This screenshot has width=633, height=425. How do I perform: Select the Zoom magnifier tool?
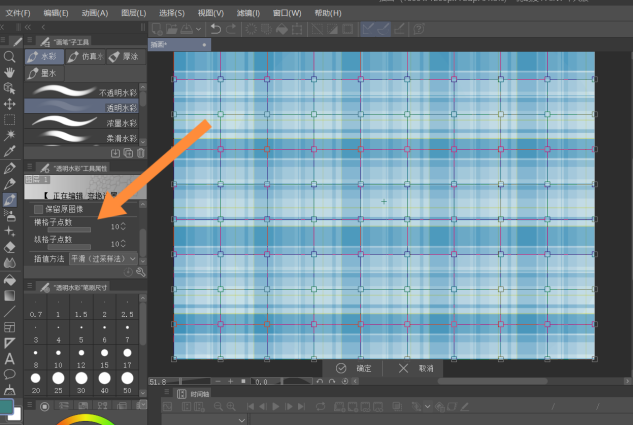pos(9,57)
